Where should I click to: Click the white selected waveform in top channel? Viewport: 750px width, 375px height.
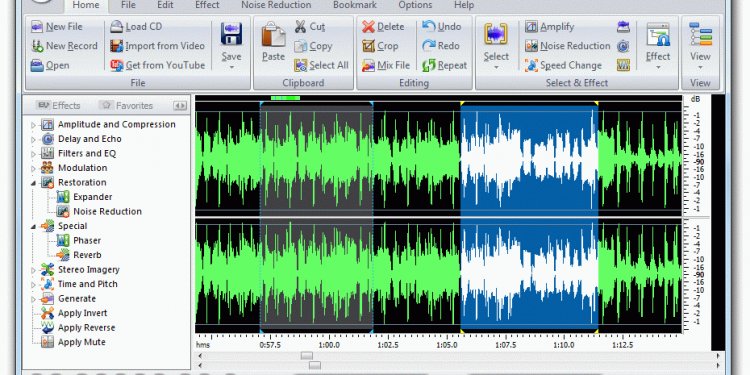tap(529, 159)
